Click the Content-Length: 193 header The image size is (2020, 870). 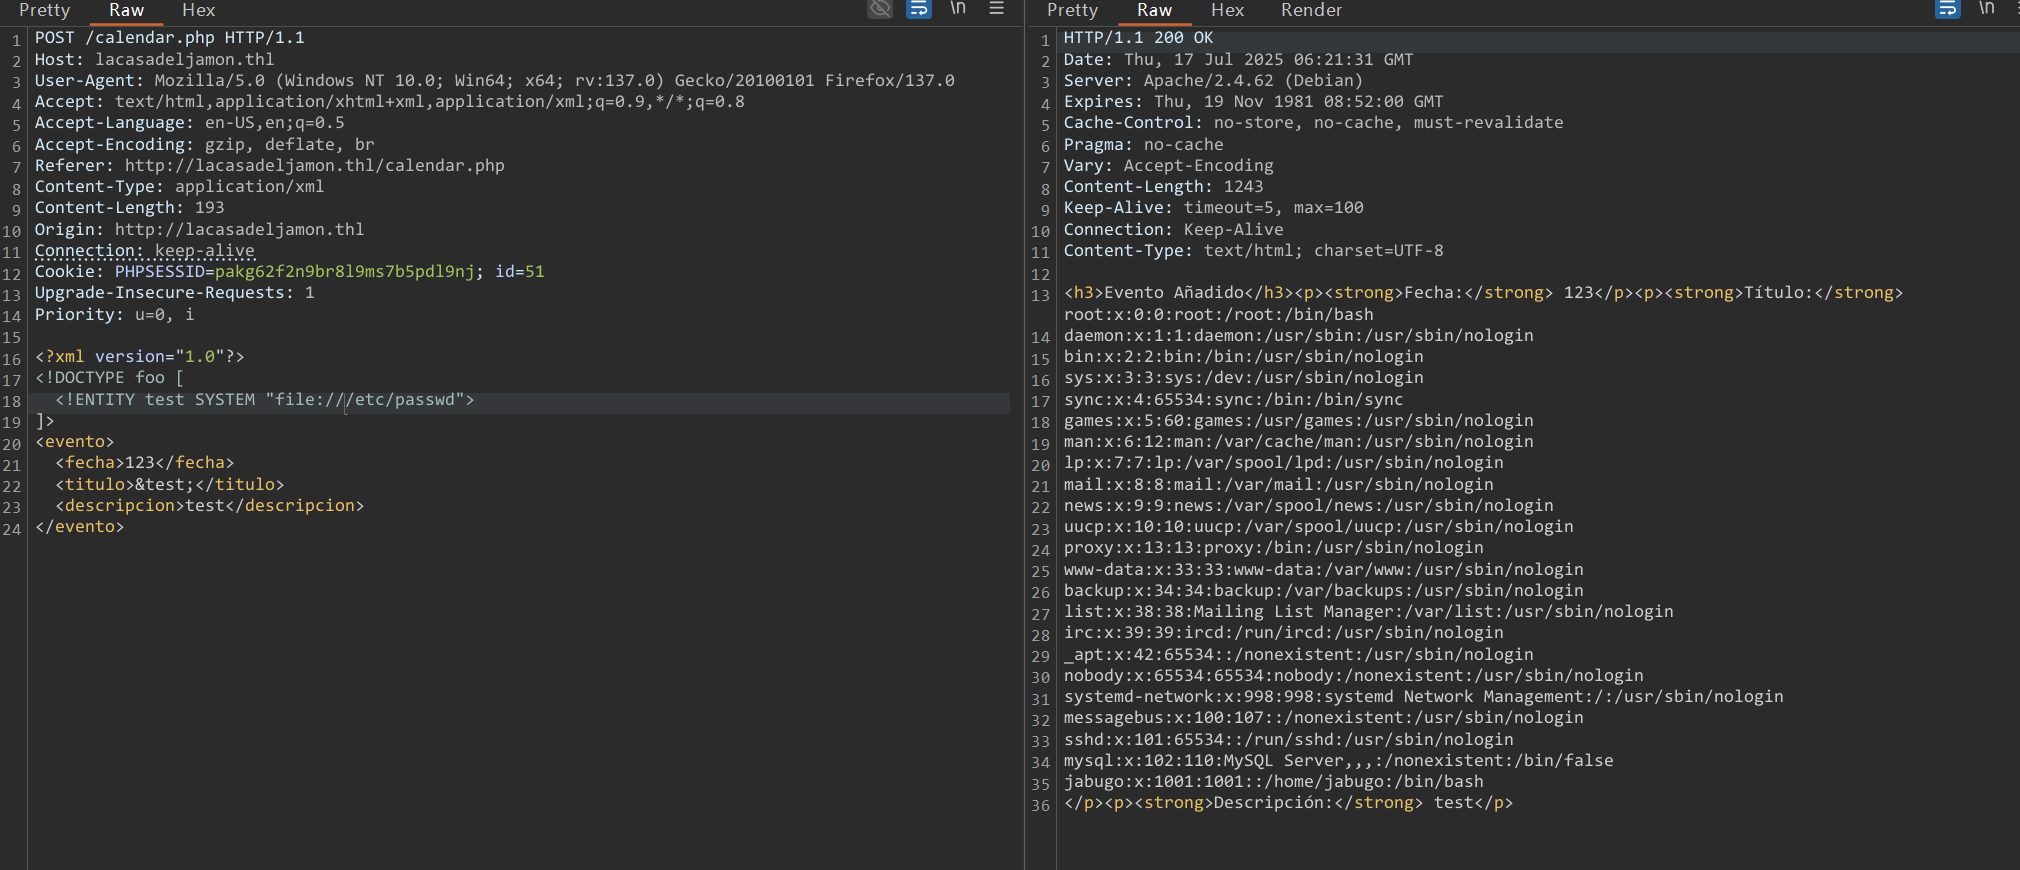point(130,208)
